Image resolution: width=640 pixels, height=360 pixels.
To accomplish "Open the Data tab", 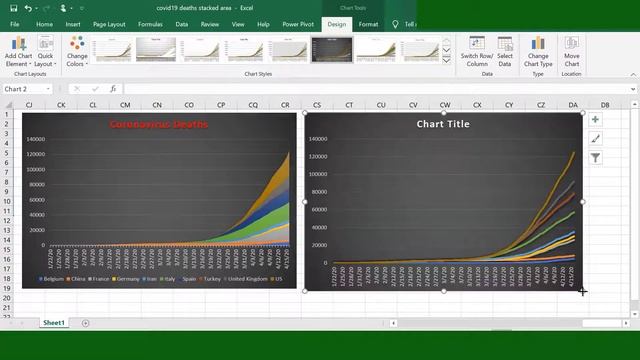I will (182, 24).
